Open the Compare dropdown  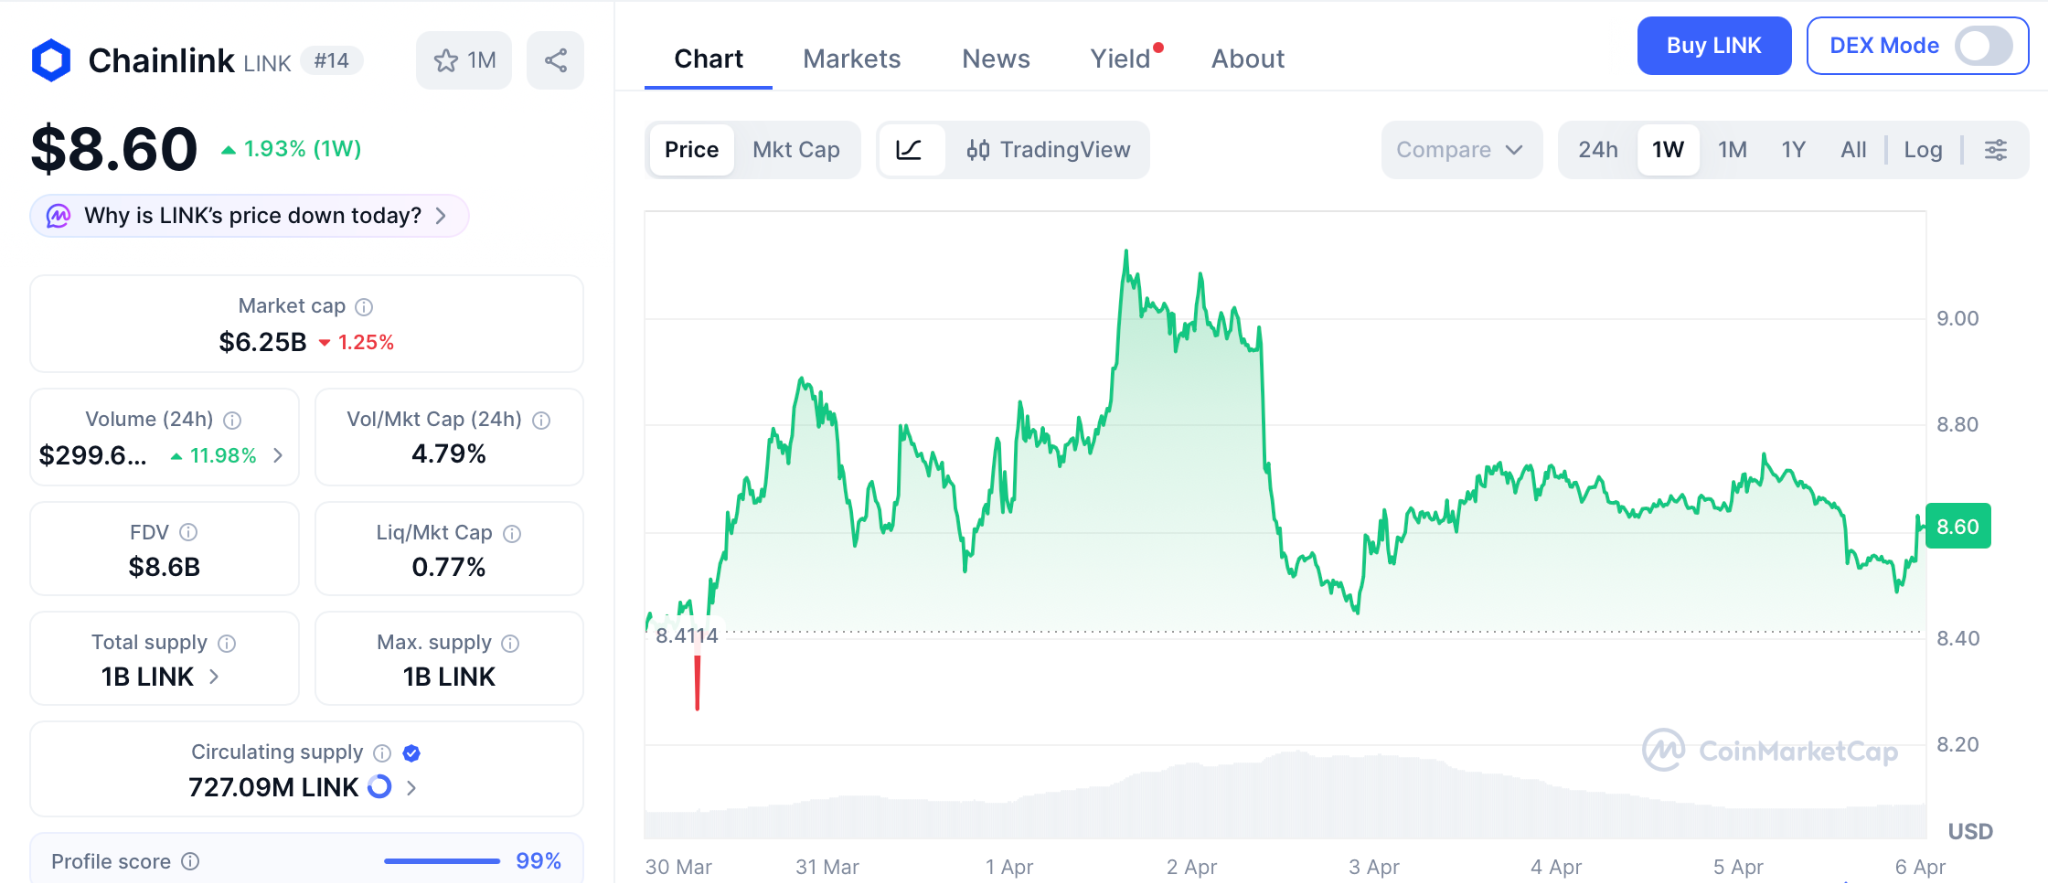(x=1460, y=150)
